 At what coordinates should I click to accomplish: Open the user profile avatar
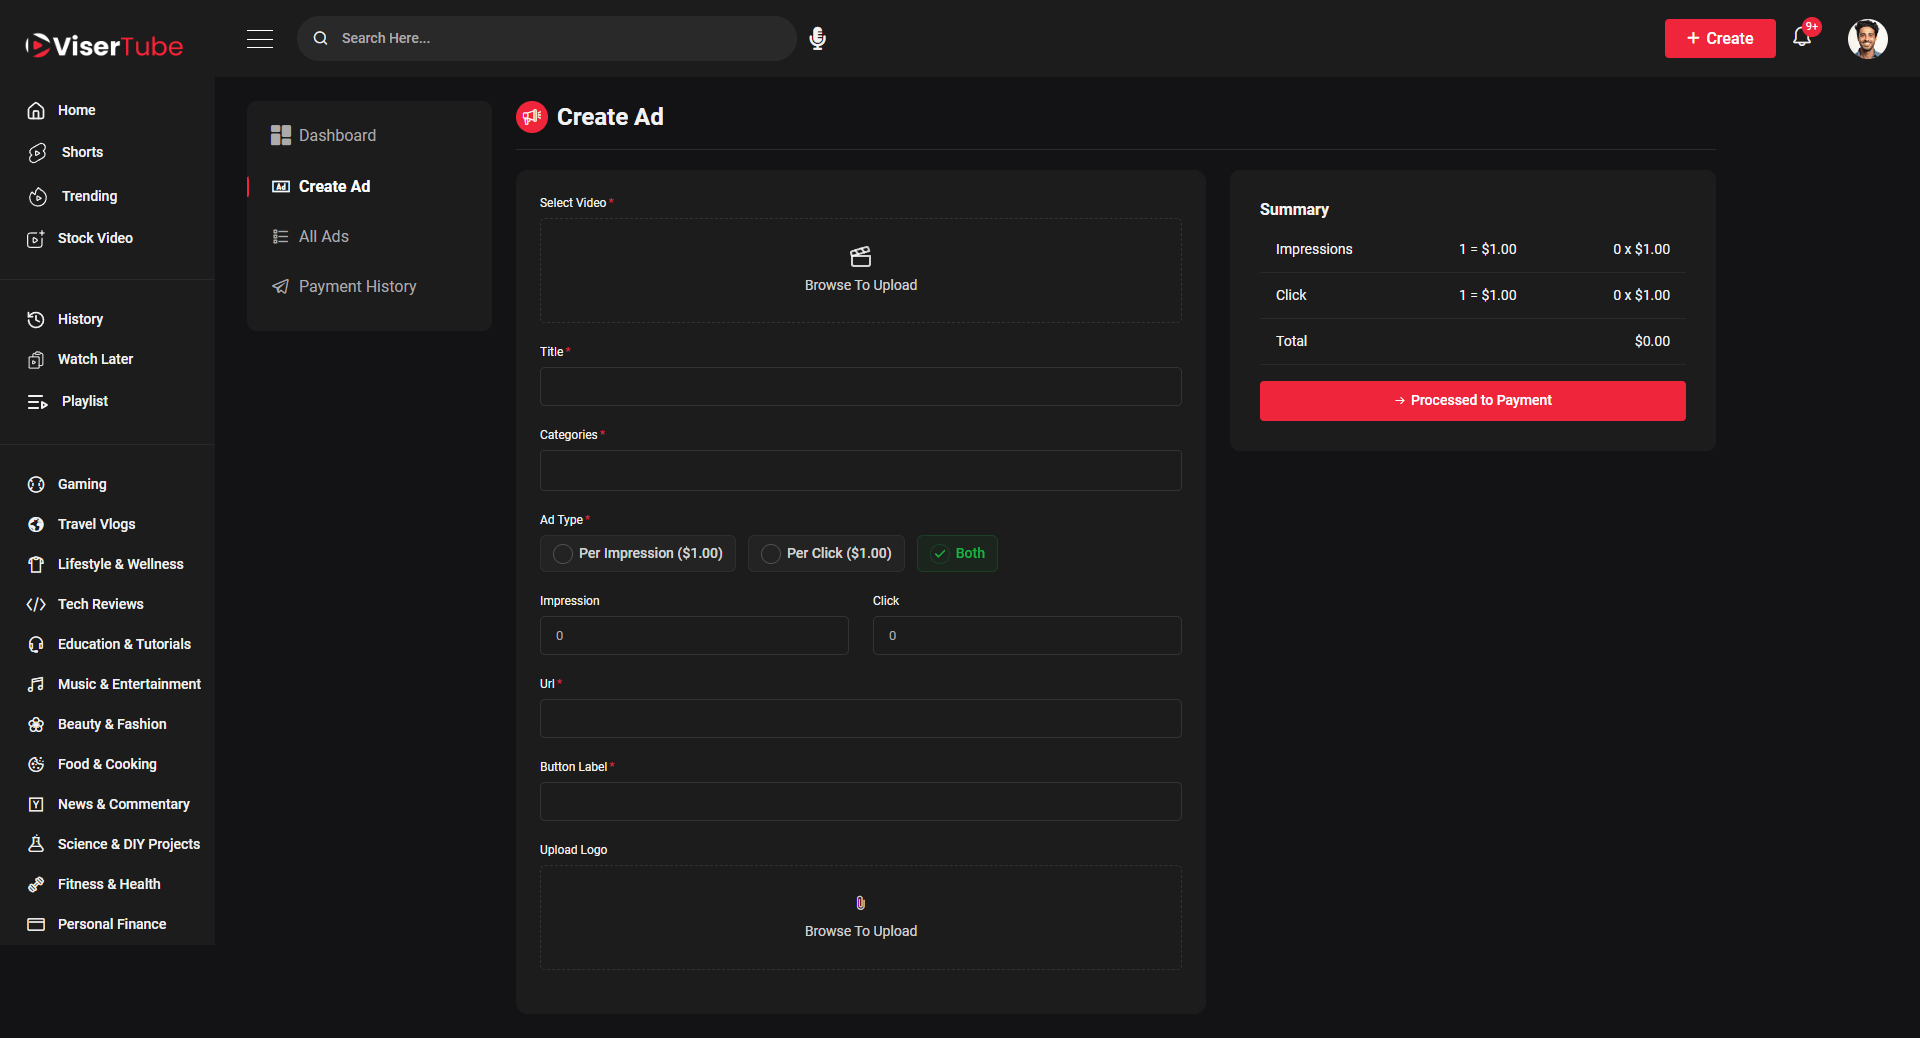(x=1867, y=39)
